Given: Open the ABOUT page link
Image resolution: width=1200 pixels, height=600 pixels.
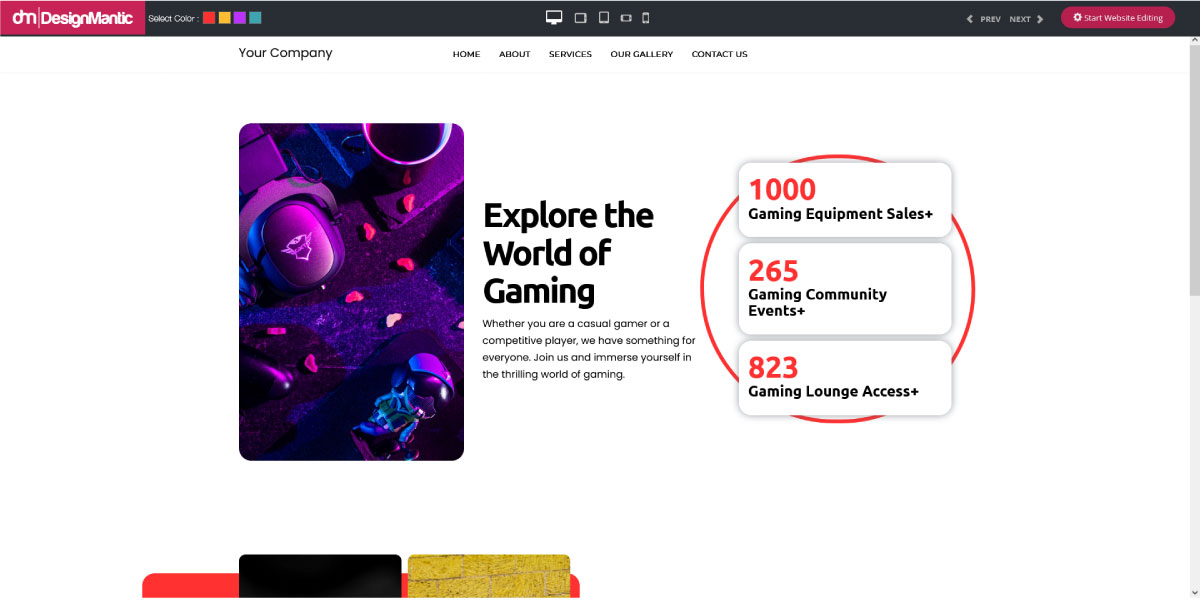Looking at the screenshot, I should click(515, 54).
